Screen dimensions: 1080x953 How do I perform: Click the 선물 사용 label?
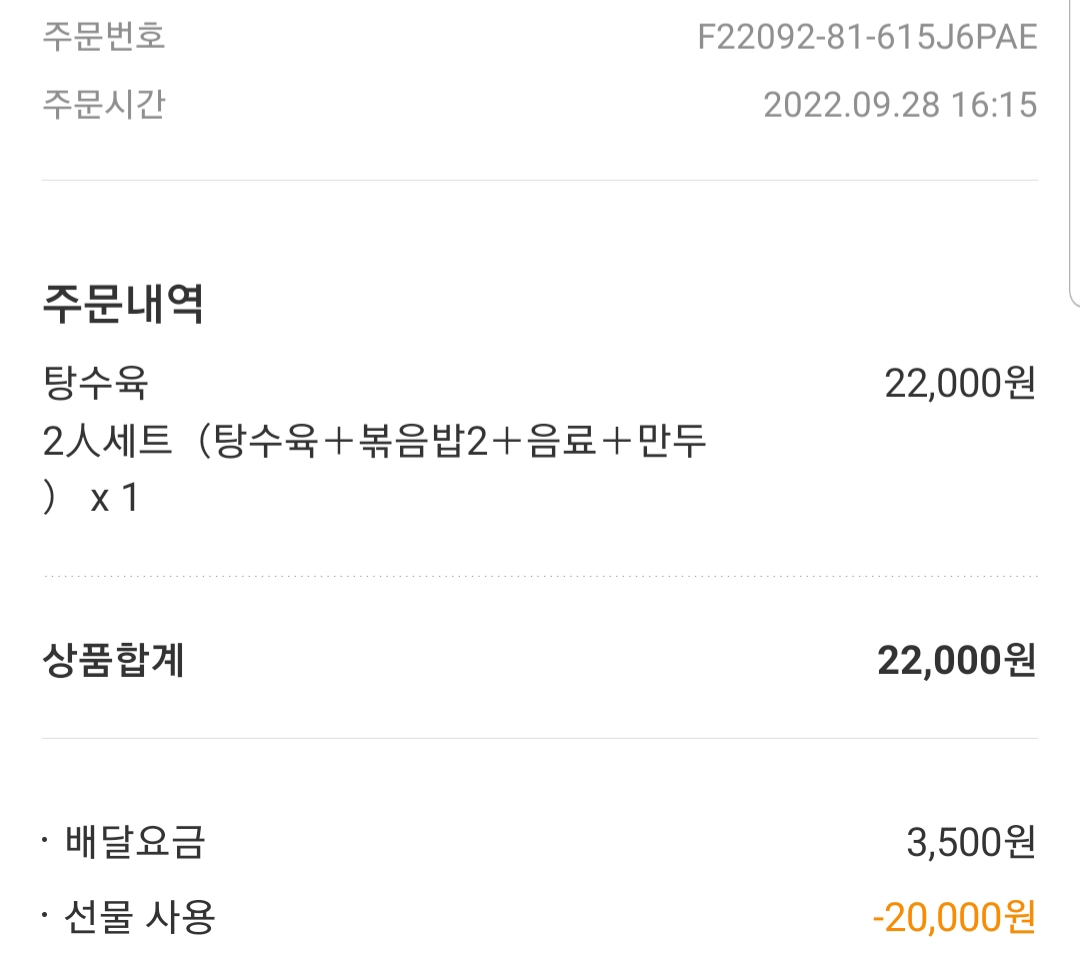click(140, 917)
